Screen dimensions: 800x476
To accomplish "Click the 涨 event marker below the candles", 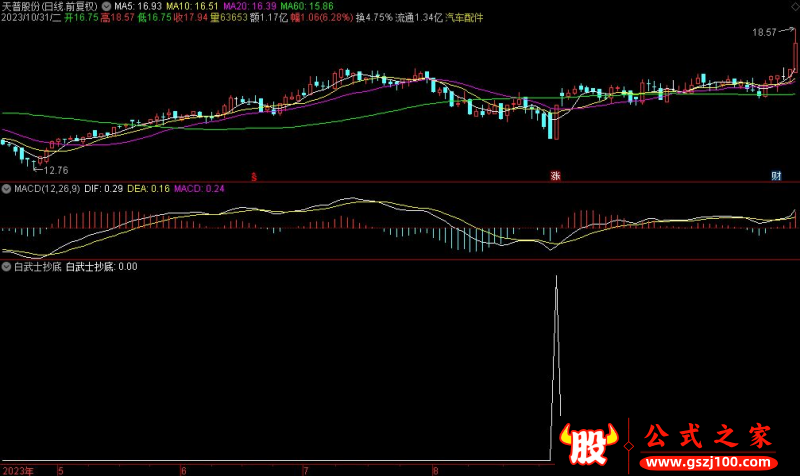I will pos(555,176).
